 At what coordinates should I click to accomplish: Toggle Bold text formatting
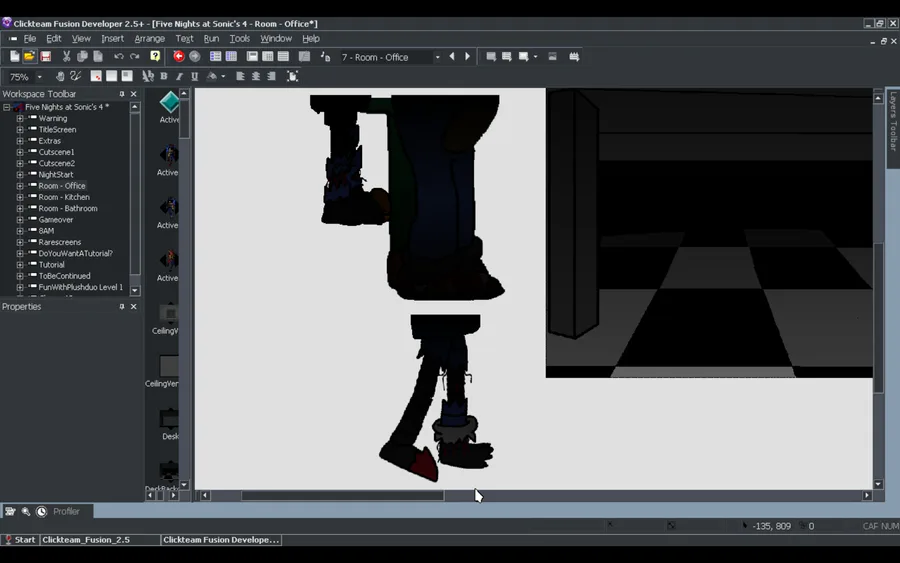click(164, 77)
